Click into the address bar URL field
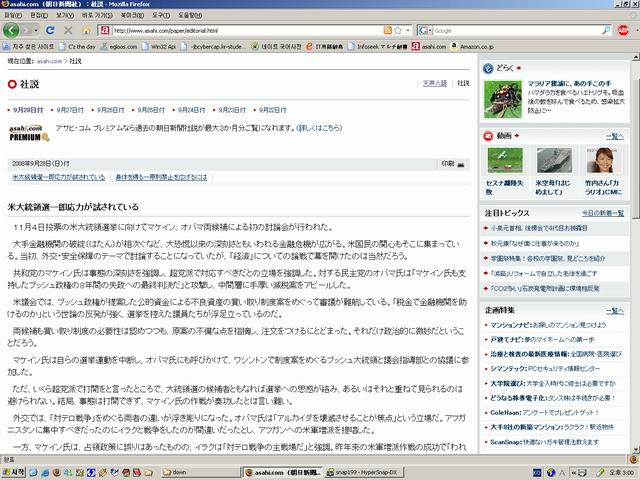Viewport: 640px width, 480px height. click(x=247, y=30)
